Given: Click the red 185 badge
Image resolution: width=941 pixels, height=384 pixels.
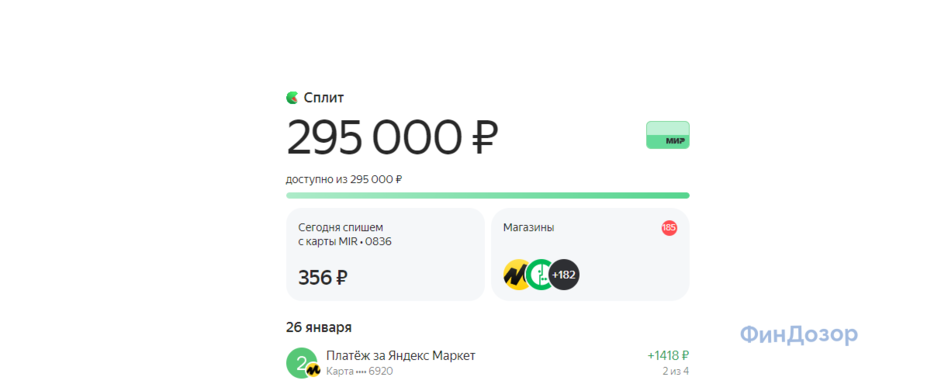Looking at the screenshot, I should click(x=669, y=228).
